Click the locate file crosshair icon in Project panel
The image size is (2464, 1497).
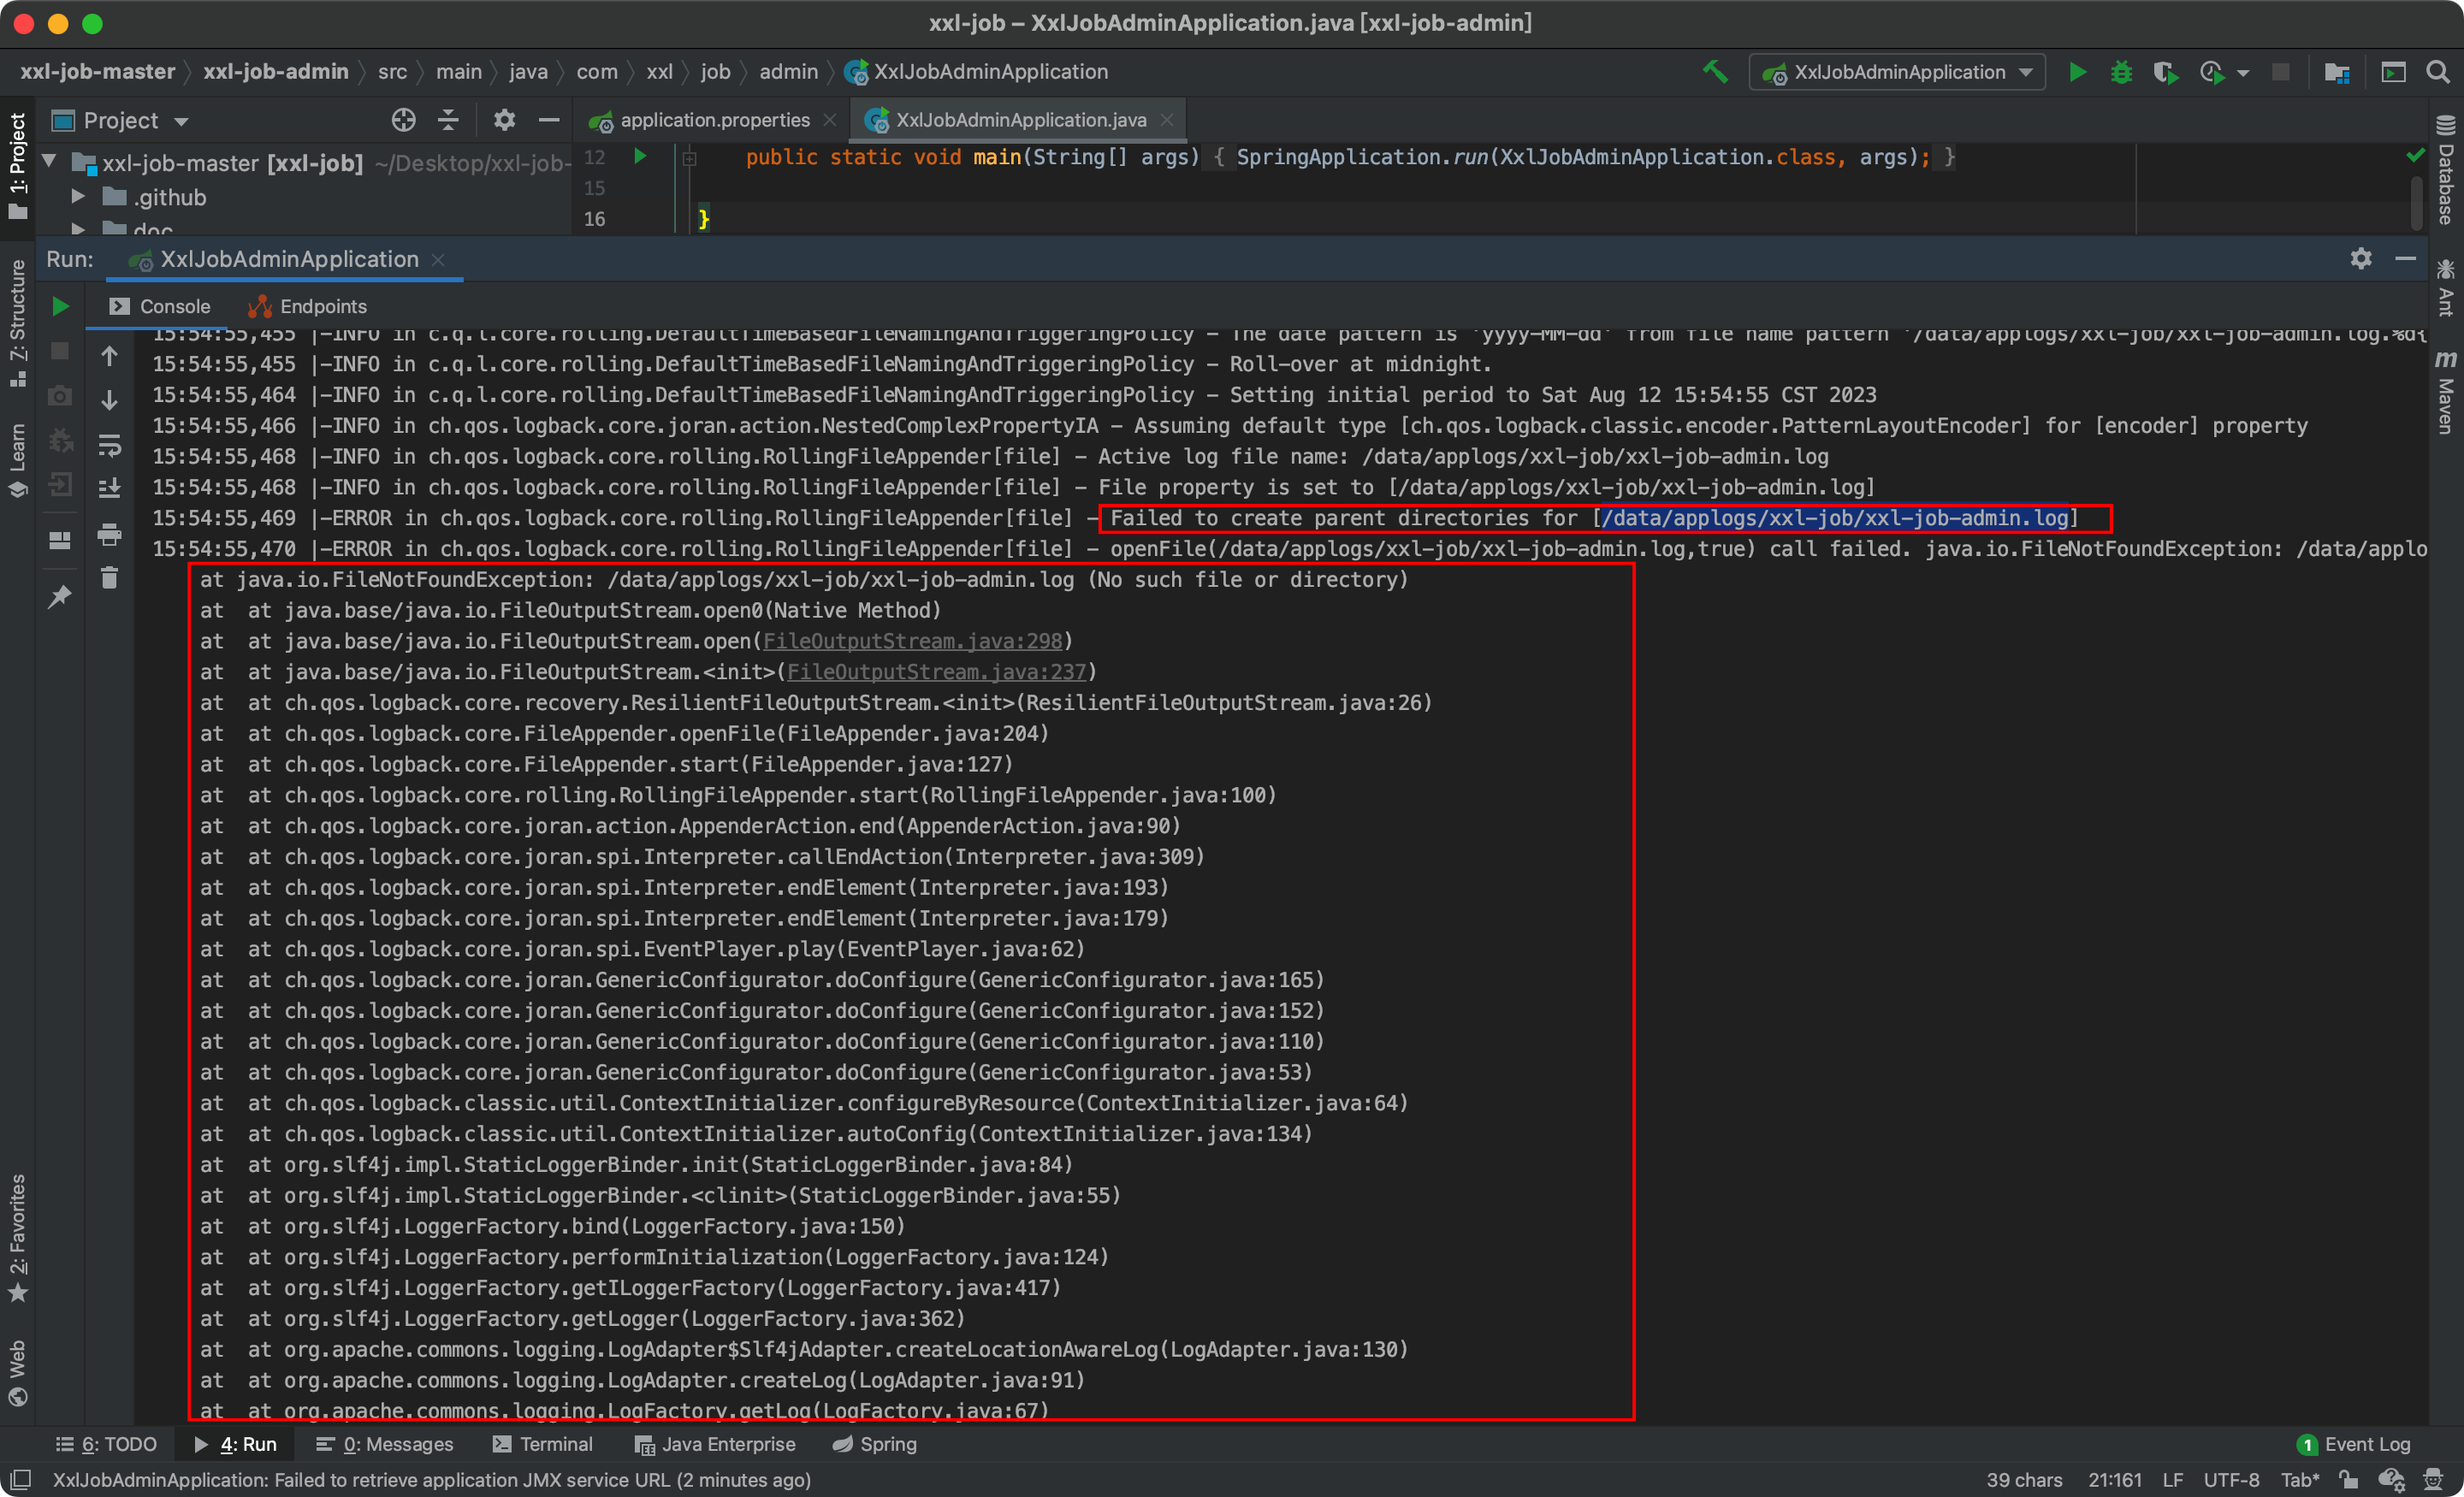pos(403,120)
